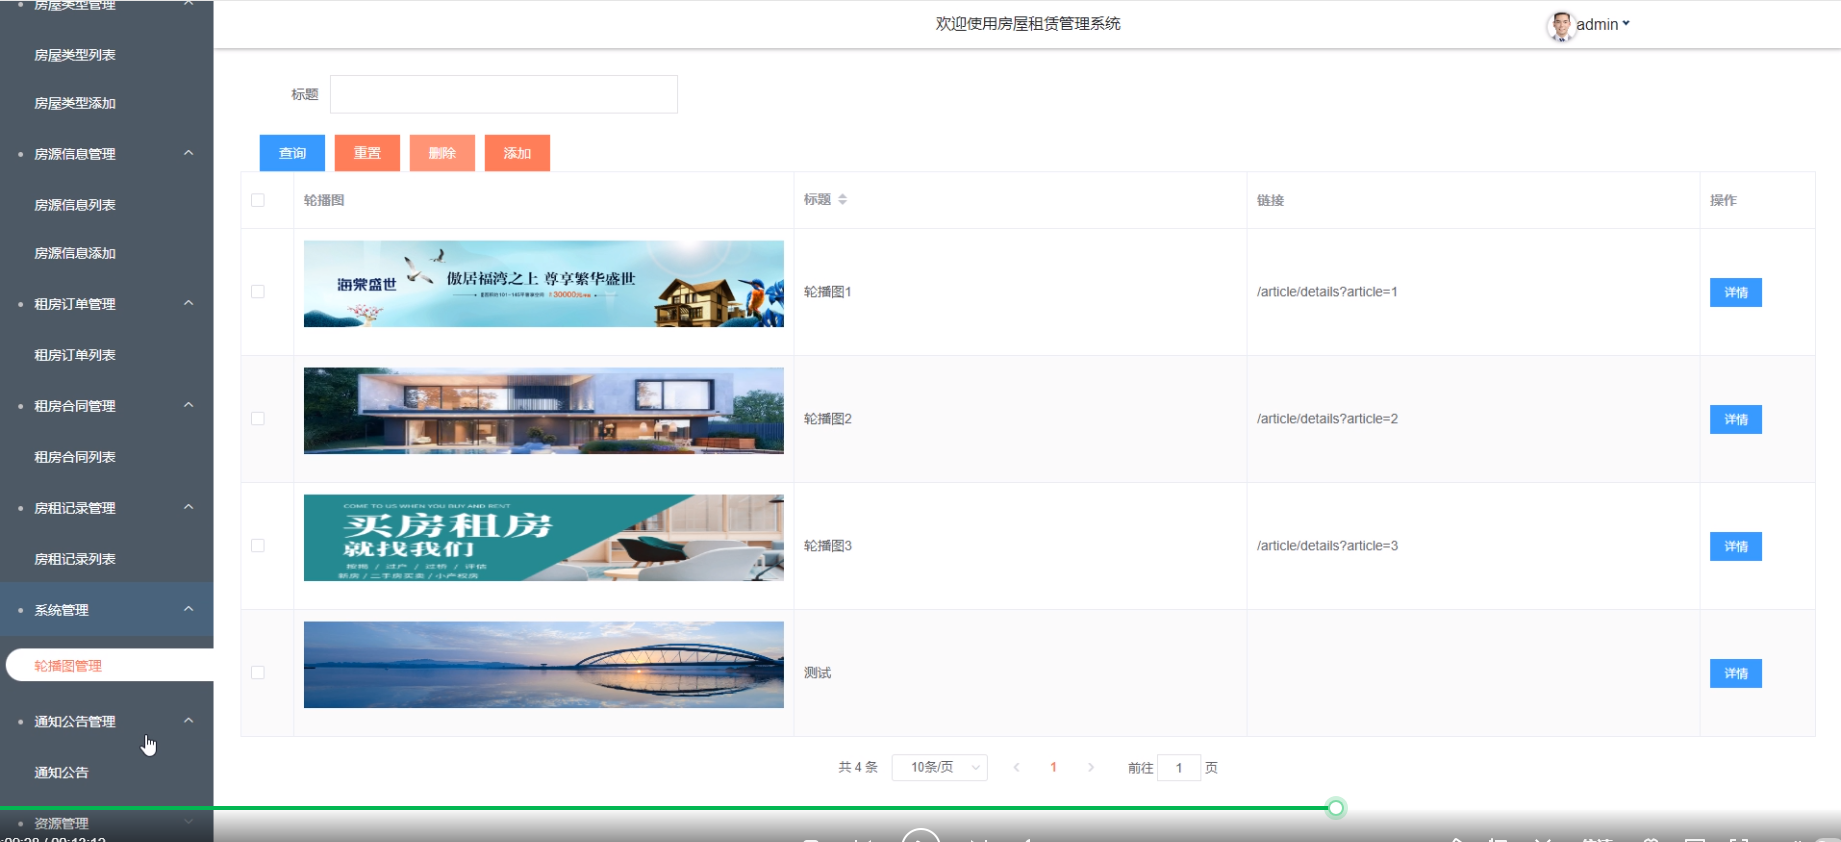1841x842 pixels.
Task: Check the checkbox for 轮播图2 row
Action: [x=258, y=419]
